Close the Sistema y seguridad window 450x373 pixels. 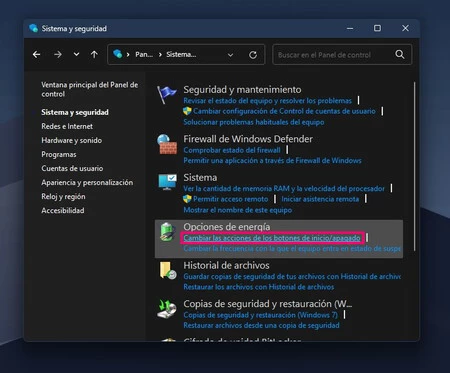(x=405, y=28)
